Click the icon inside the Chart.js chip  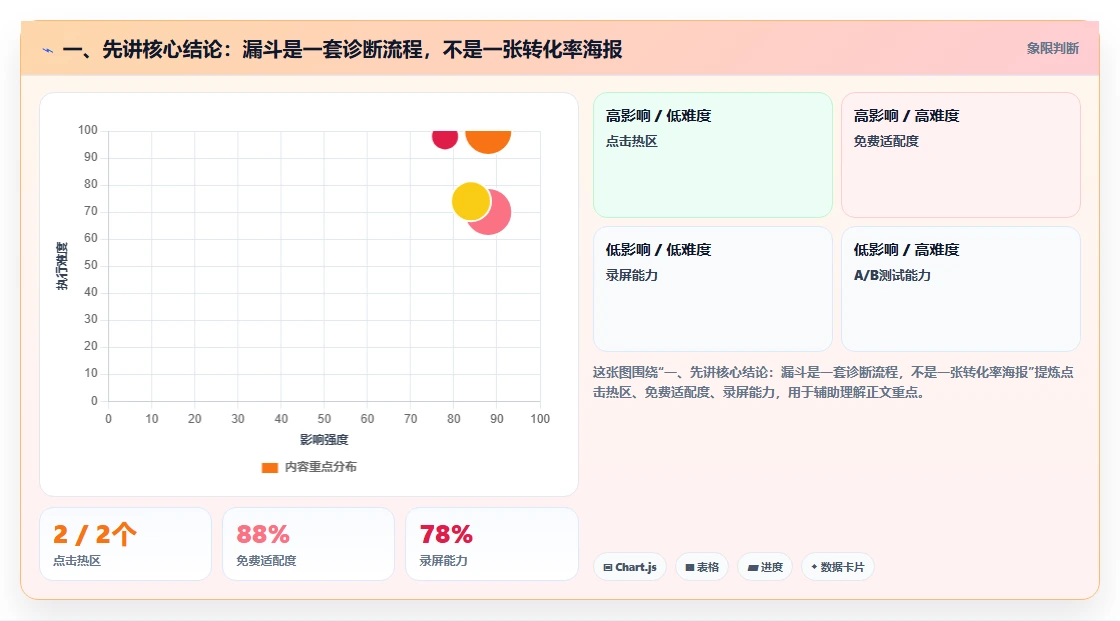pos(608,567)
